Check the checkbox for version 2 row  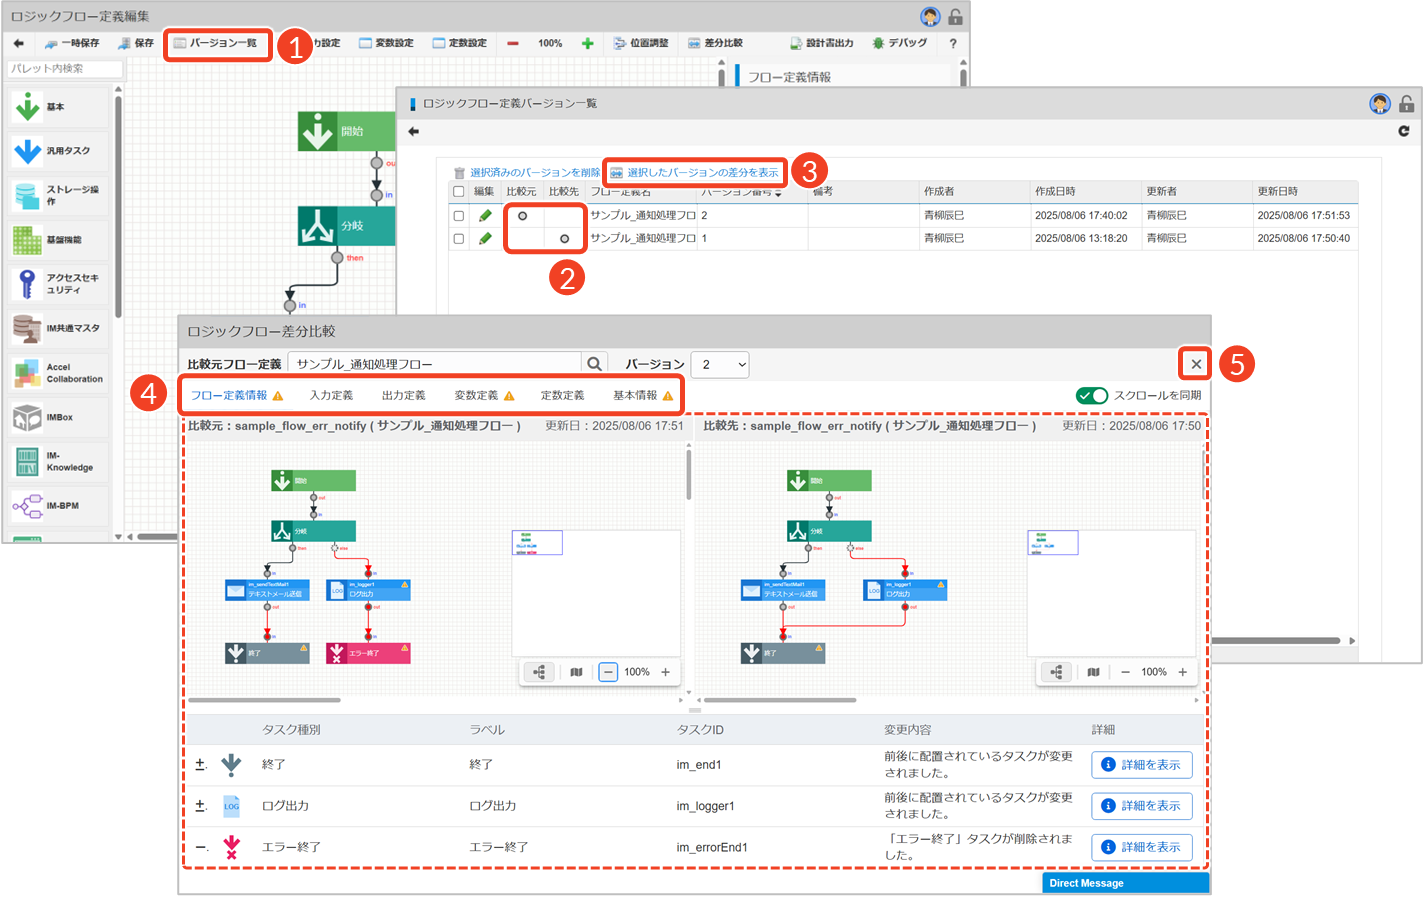coord(459,215)
